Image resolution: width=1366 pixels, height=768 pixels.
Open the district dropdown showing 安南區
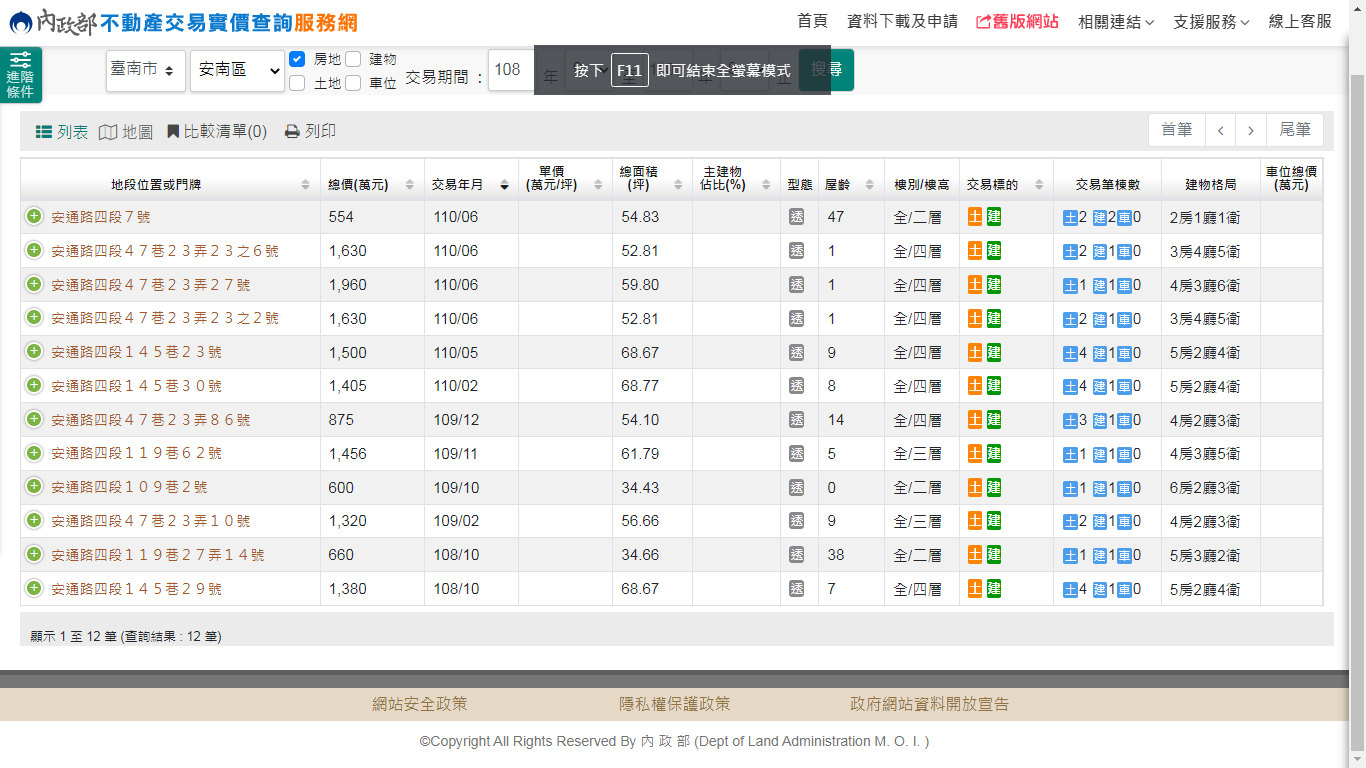pos(237,70)
